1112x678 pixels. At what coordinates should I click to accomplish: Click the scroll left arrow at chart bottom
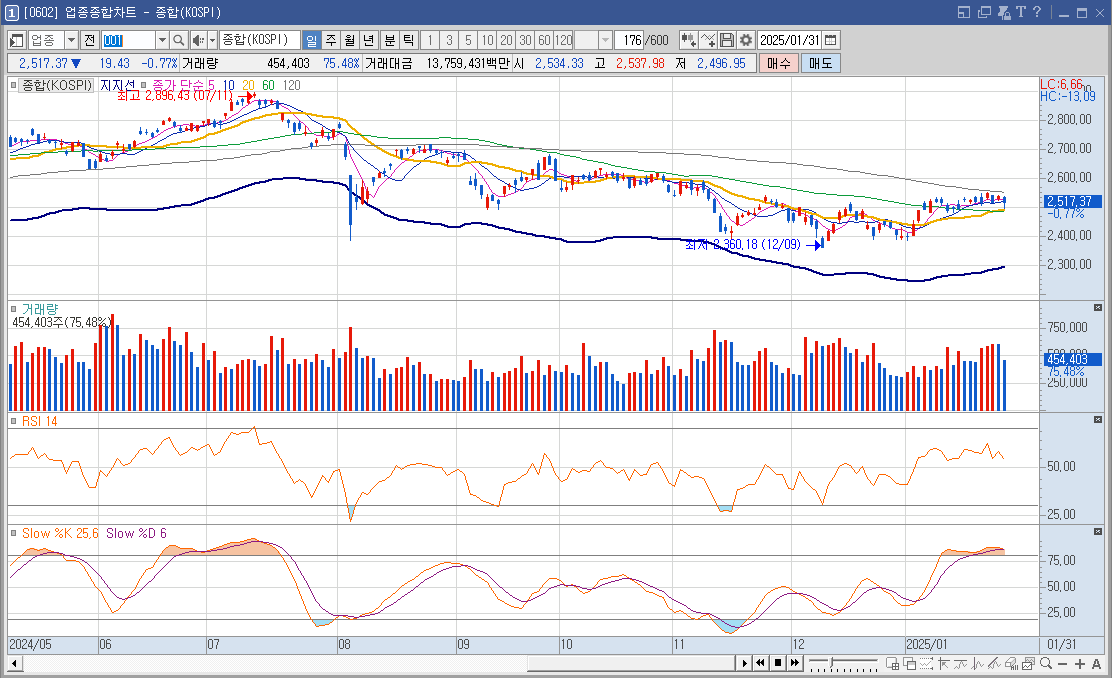pyautogui.click(x=14, y=664)
